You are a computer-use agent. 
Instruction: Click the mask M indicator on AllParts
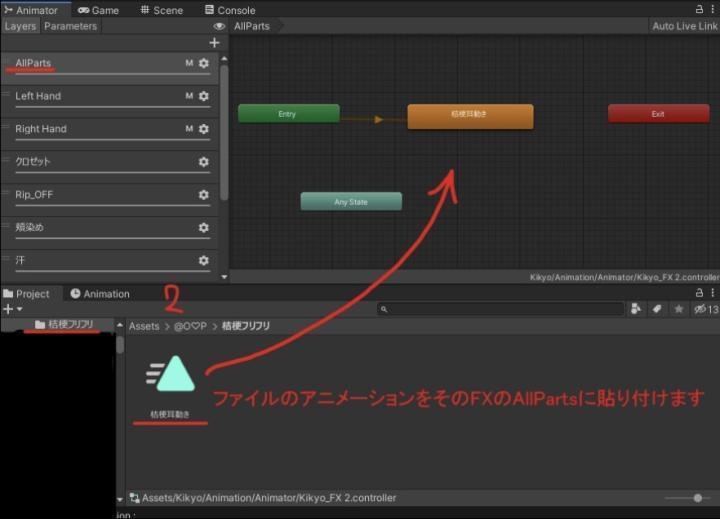(189, 63)
